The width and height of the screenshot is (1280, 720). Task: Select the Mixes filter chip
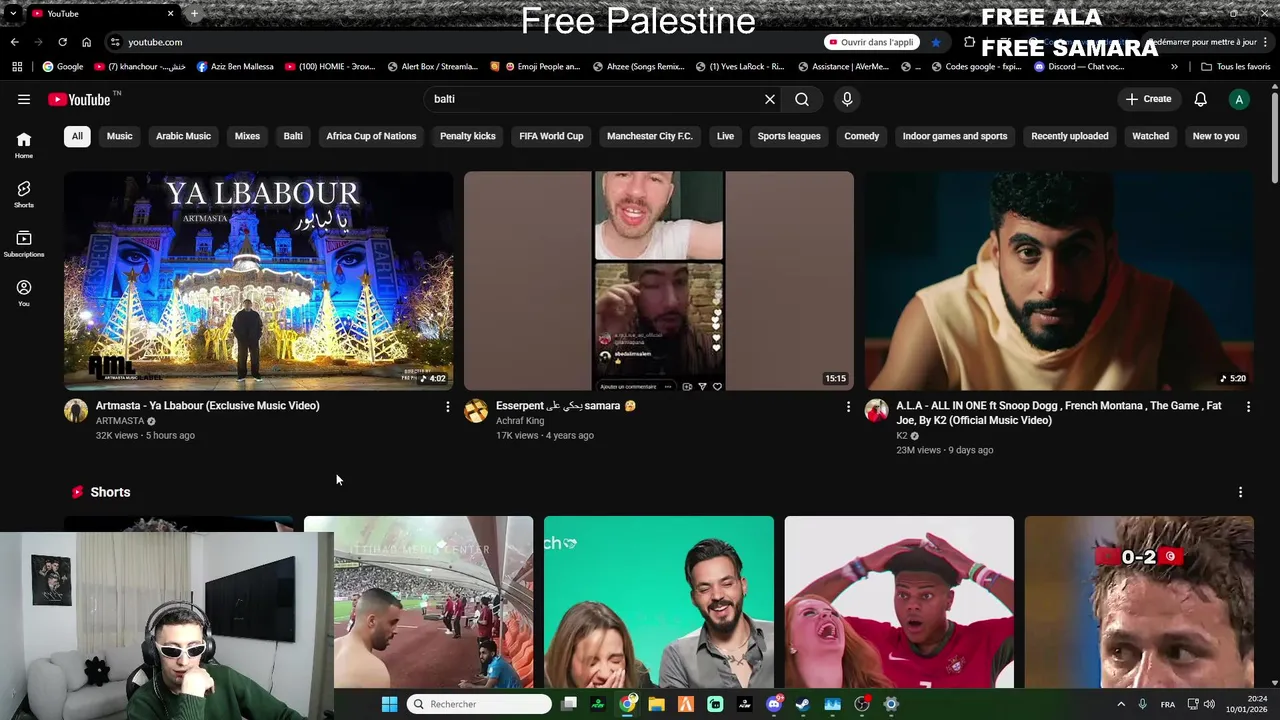(247, 136)
